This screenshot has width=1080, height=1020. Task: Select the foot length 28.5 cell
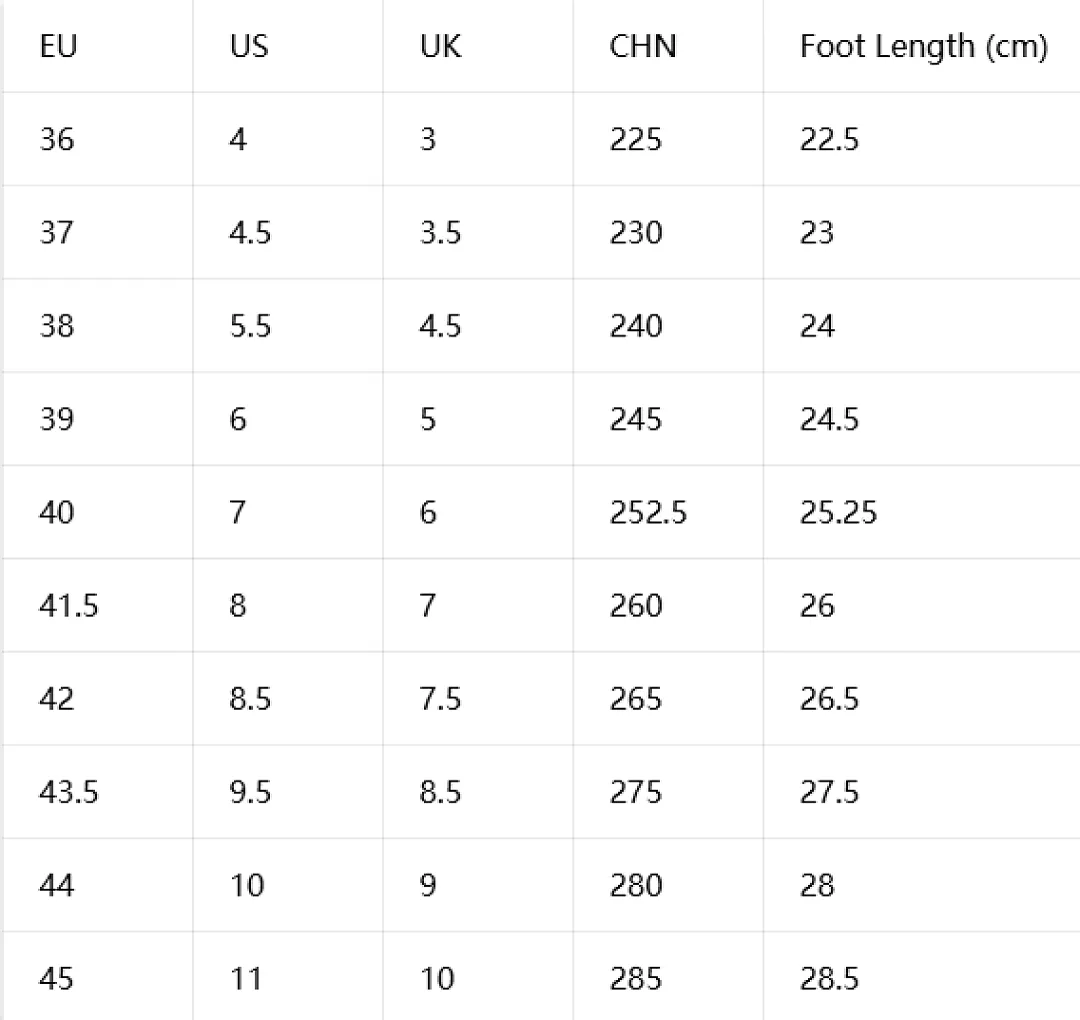[x=922, y=977]
